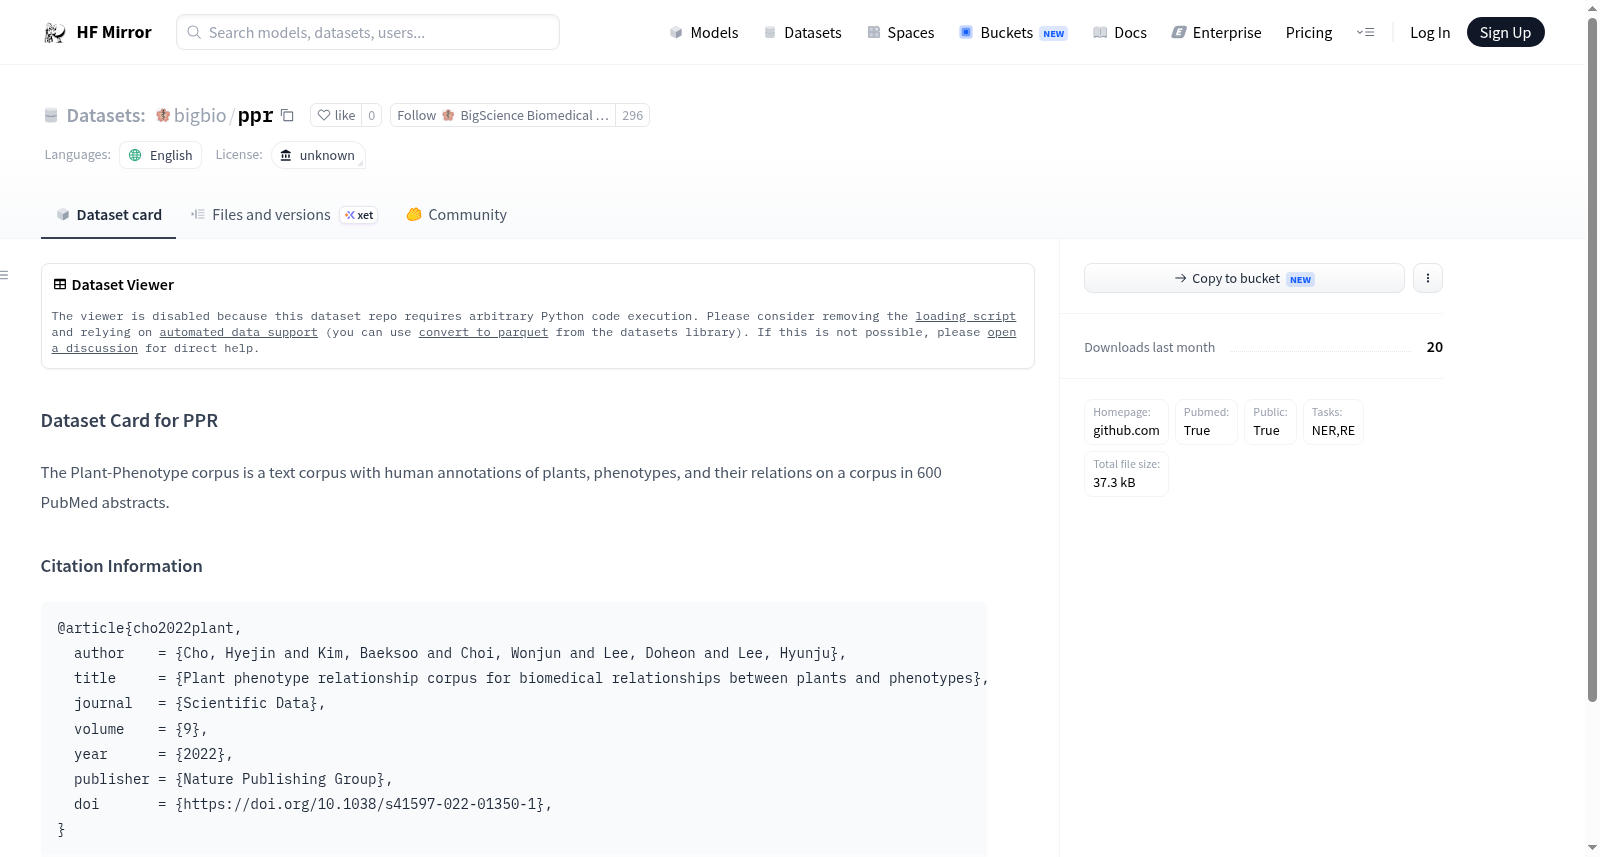
Task: Click the Dataset Card for PPR heading
Action: point(129,420)
